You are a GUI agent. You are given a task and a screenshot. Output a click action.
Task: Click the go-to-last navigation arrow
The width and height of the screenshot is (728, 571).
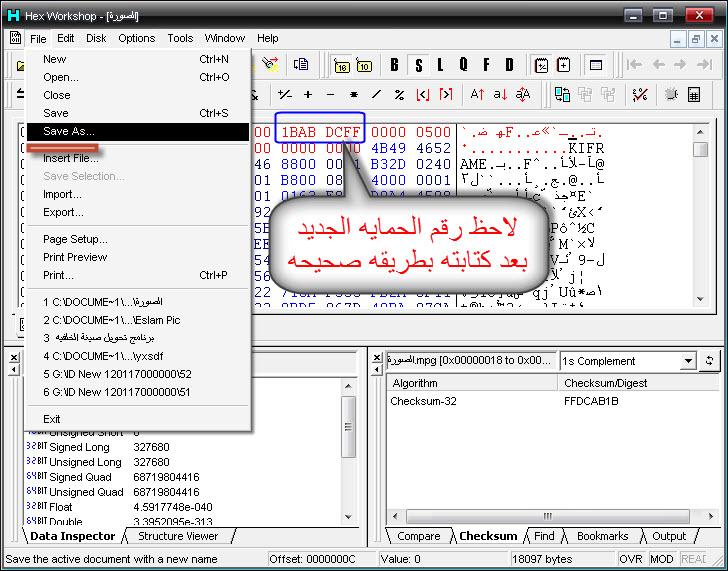coord(704,65)
